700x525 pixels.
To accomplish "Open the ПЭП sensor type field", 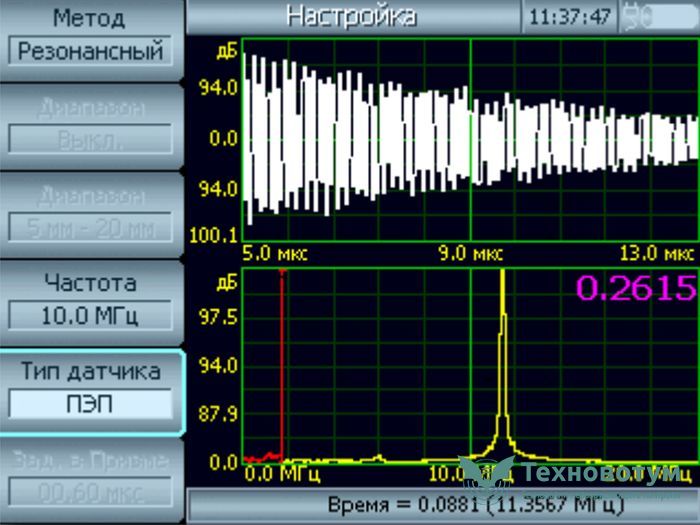I will tap(90, 404).
